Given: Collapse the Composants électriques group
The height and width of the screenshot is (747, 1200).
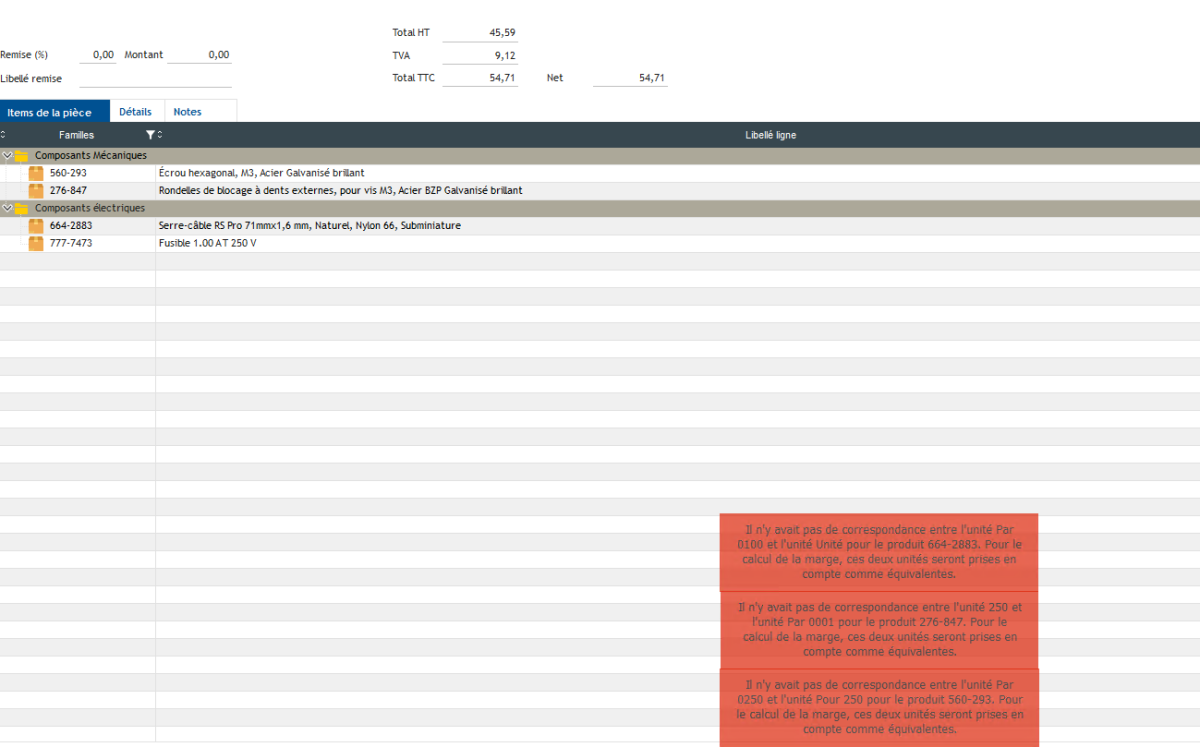Looking at the screenshot, I should (7, 208).
